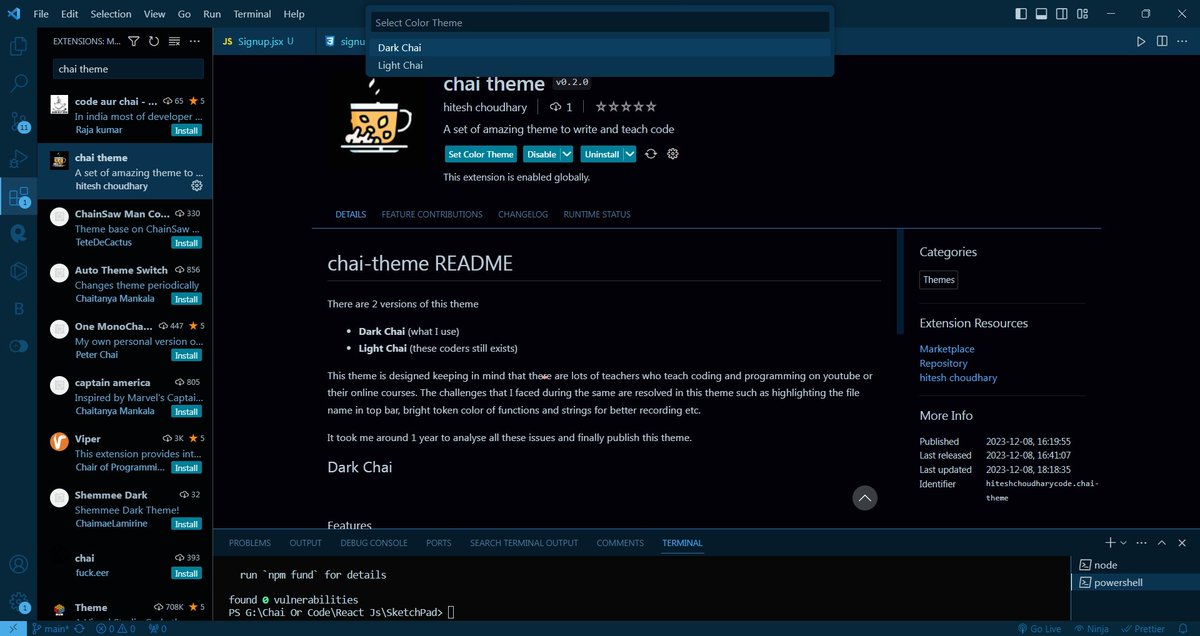
Task: Toggle secondary sidebar layout button
Action: 1061,14
